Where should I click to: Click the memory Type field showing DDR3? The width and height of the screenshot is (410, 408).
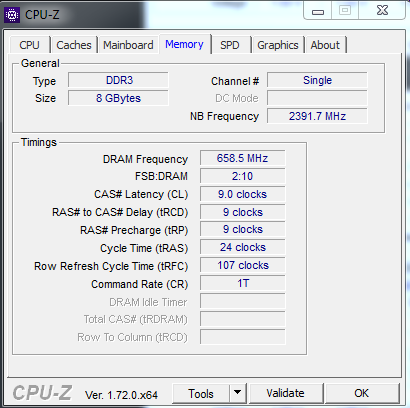pyautogui.click(x=118, y=80)
